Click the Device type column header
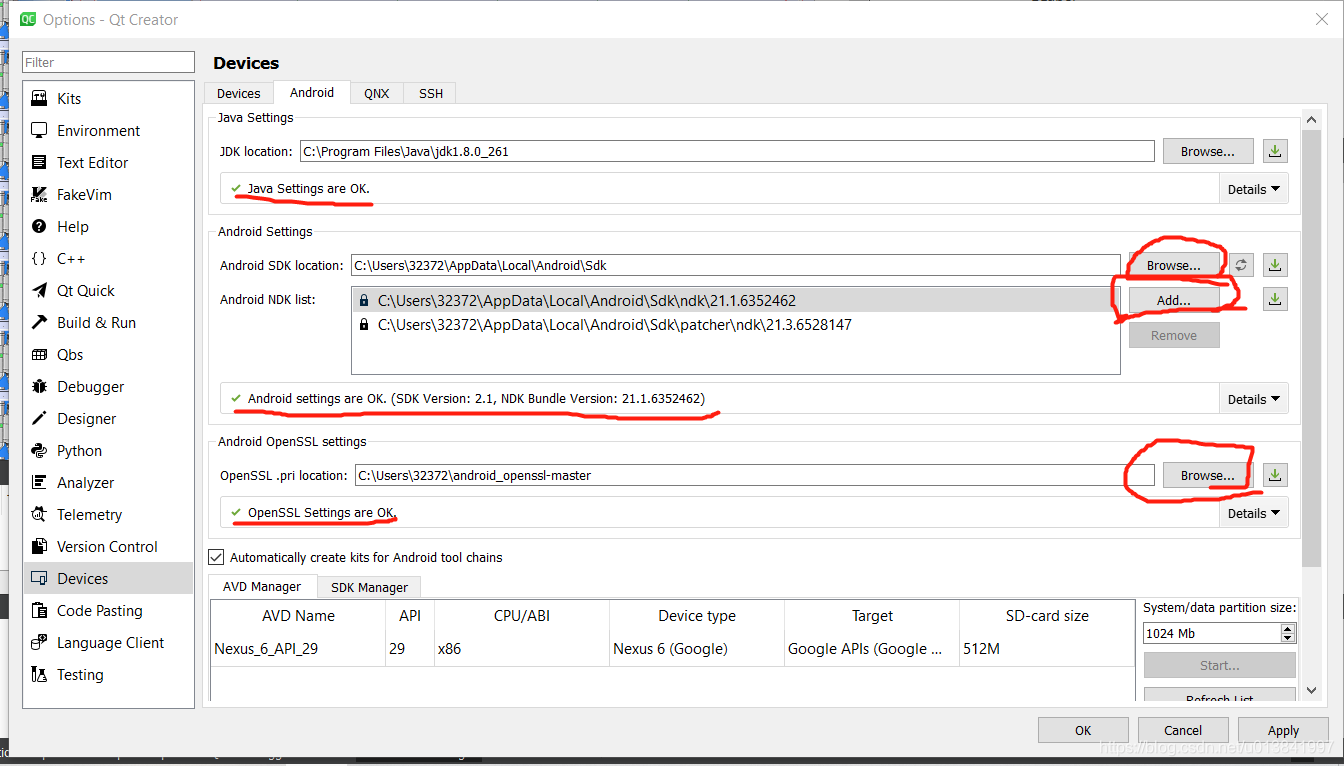Image resolution: width=1344 pixels, height=766 pixels. point(697,616)
